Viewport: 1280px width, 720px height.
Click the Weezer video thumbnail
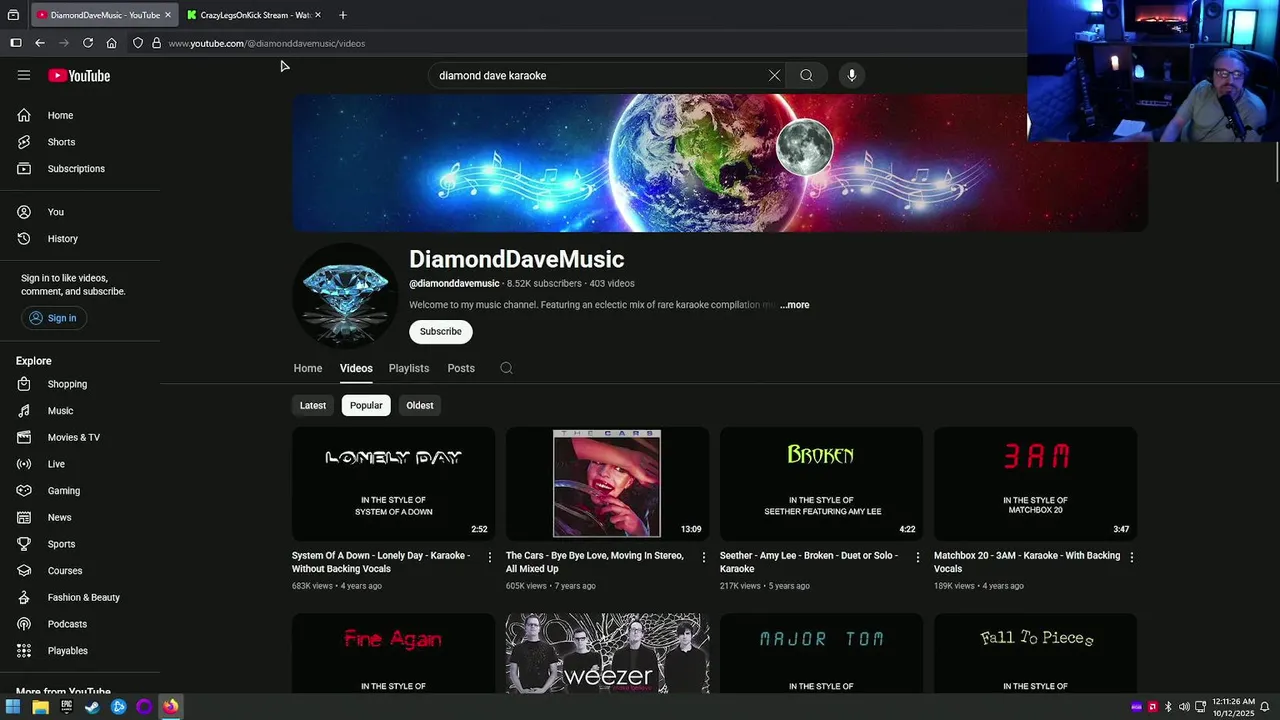tap(607, 653)
